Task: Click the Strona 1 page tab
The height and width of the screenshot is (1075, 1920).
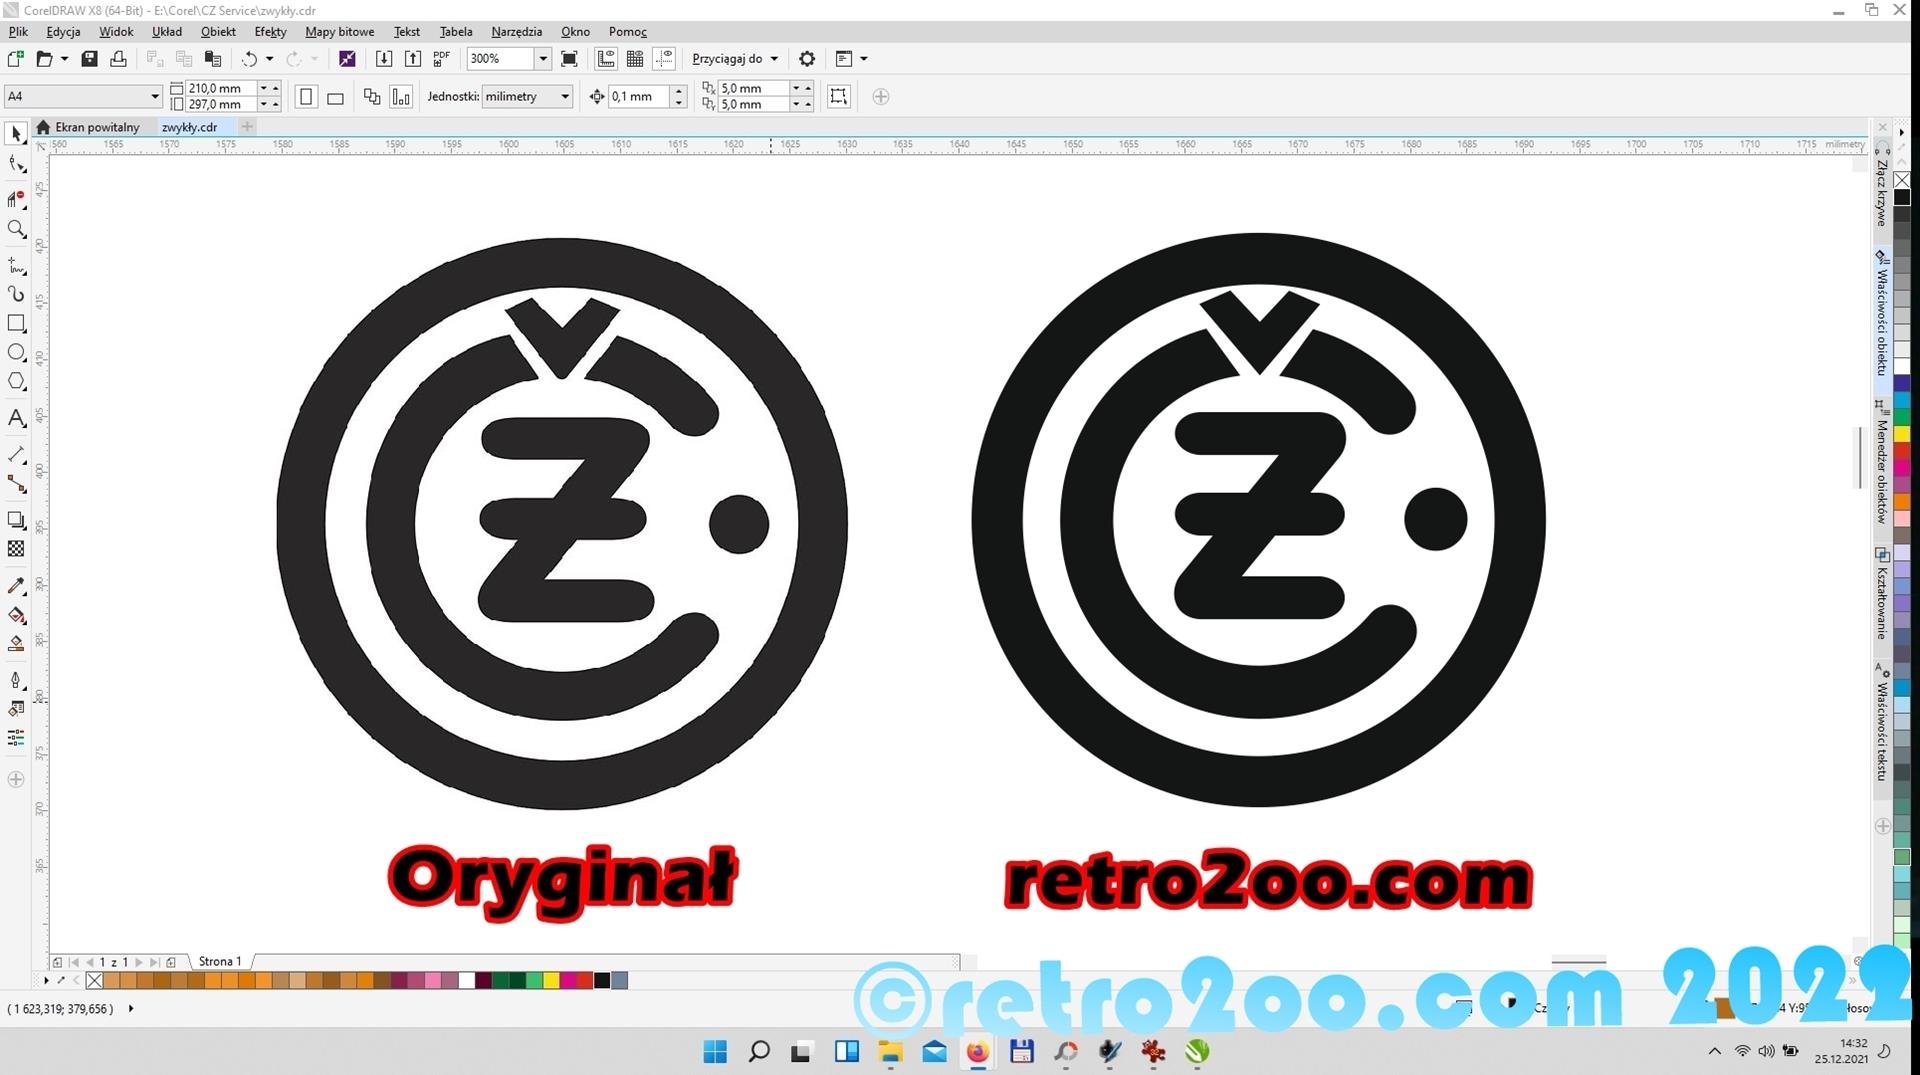Action: [x=220, y=961]
